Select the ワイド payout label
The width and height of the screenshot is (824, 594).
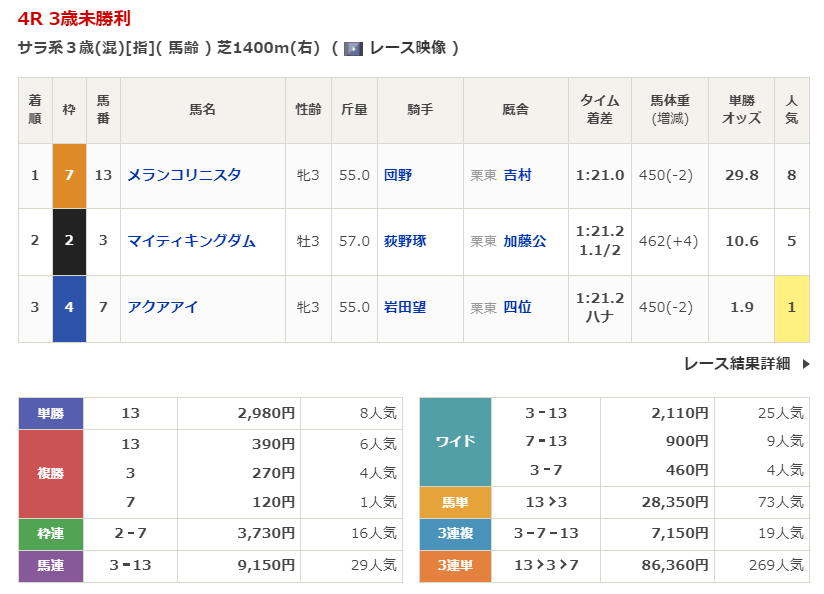coord(455,441)
